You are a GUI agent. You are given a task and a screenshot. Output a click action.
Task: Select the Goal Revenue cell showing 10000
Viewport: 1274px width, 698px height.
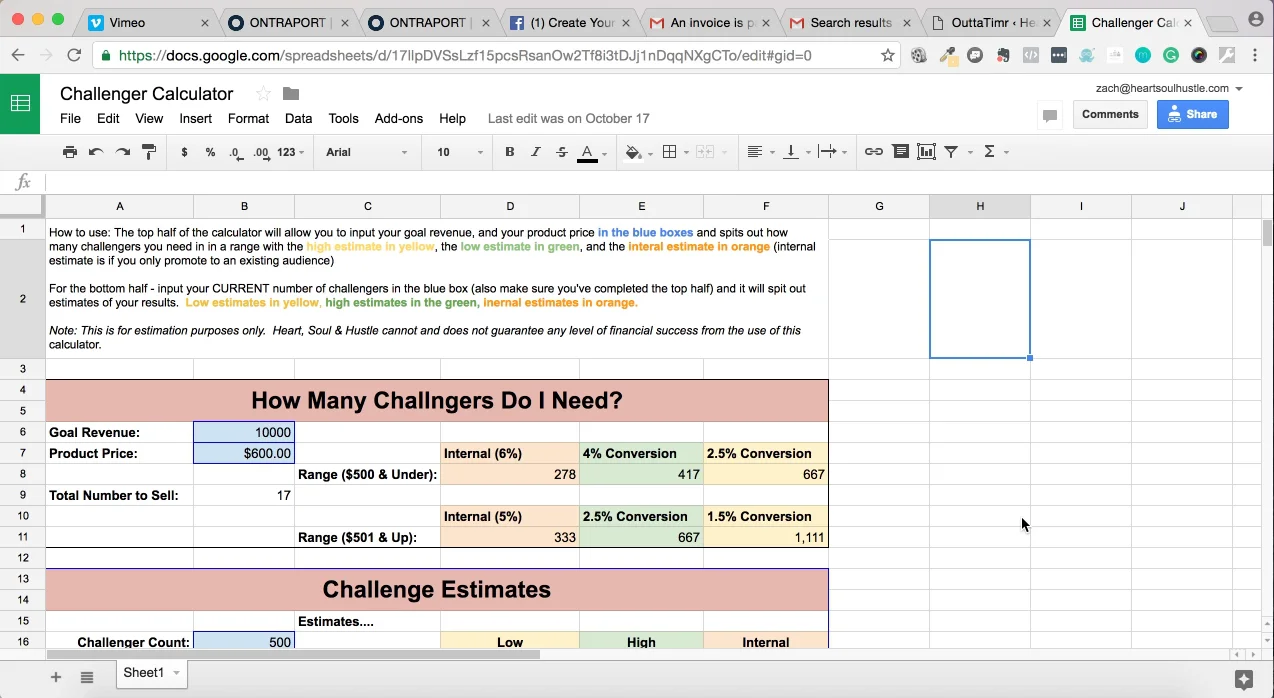244,432
